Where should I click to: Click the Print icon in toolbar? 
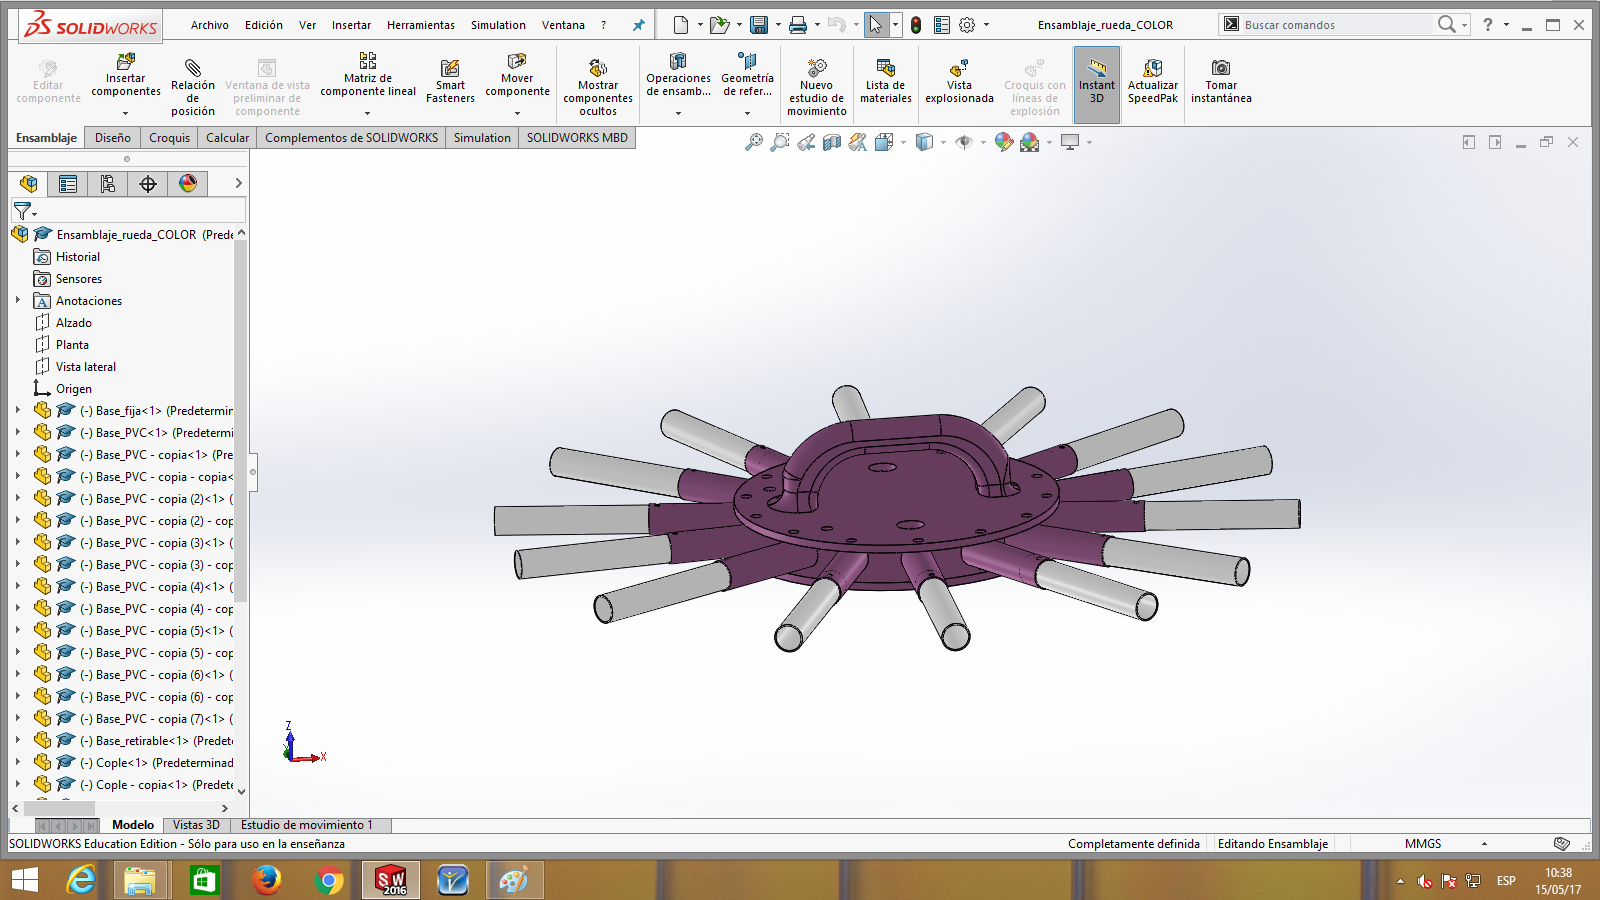798,25
